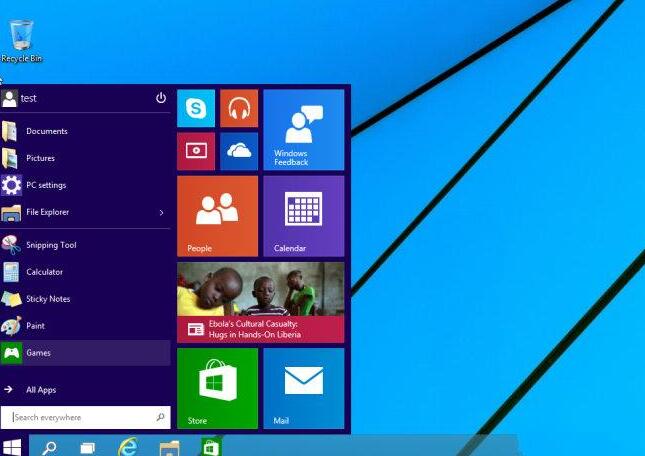Image resolution: width=645 pixels, height=456 pixels.
Task: Click the magnifier icon in the search box
Action: [x=160, y=417]
